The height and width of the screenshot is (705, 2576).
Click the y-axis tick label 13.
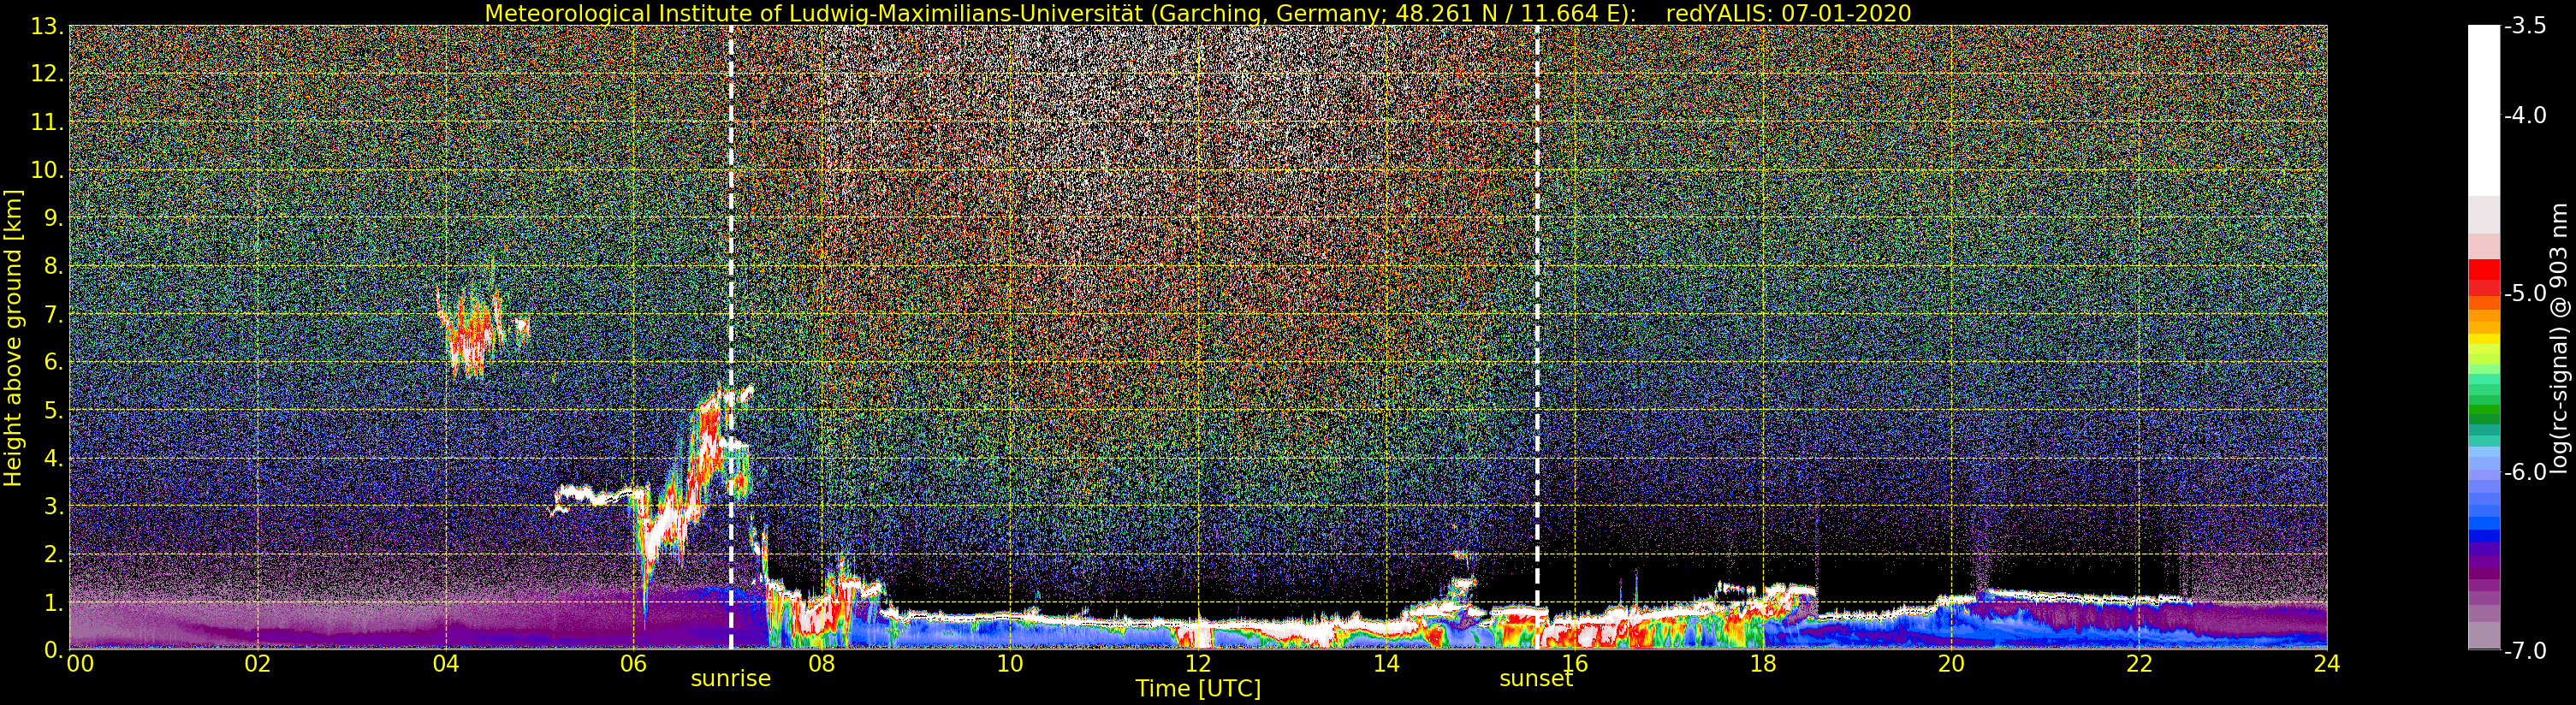coord(47,27)
